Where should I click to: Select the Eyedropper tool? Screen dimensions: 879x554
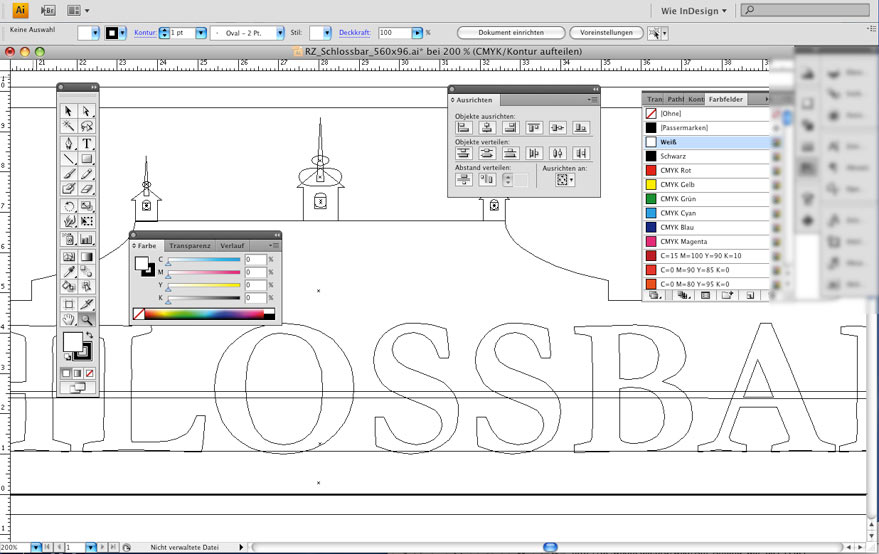[68, 271]
